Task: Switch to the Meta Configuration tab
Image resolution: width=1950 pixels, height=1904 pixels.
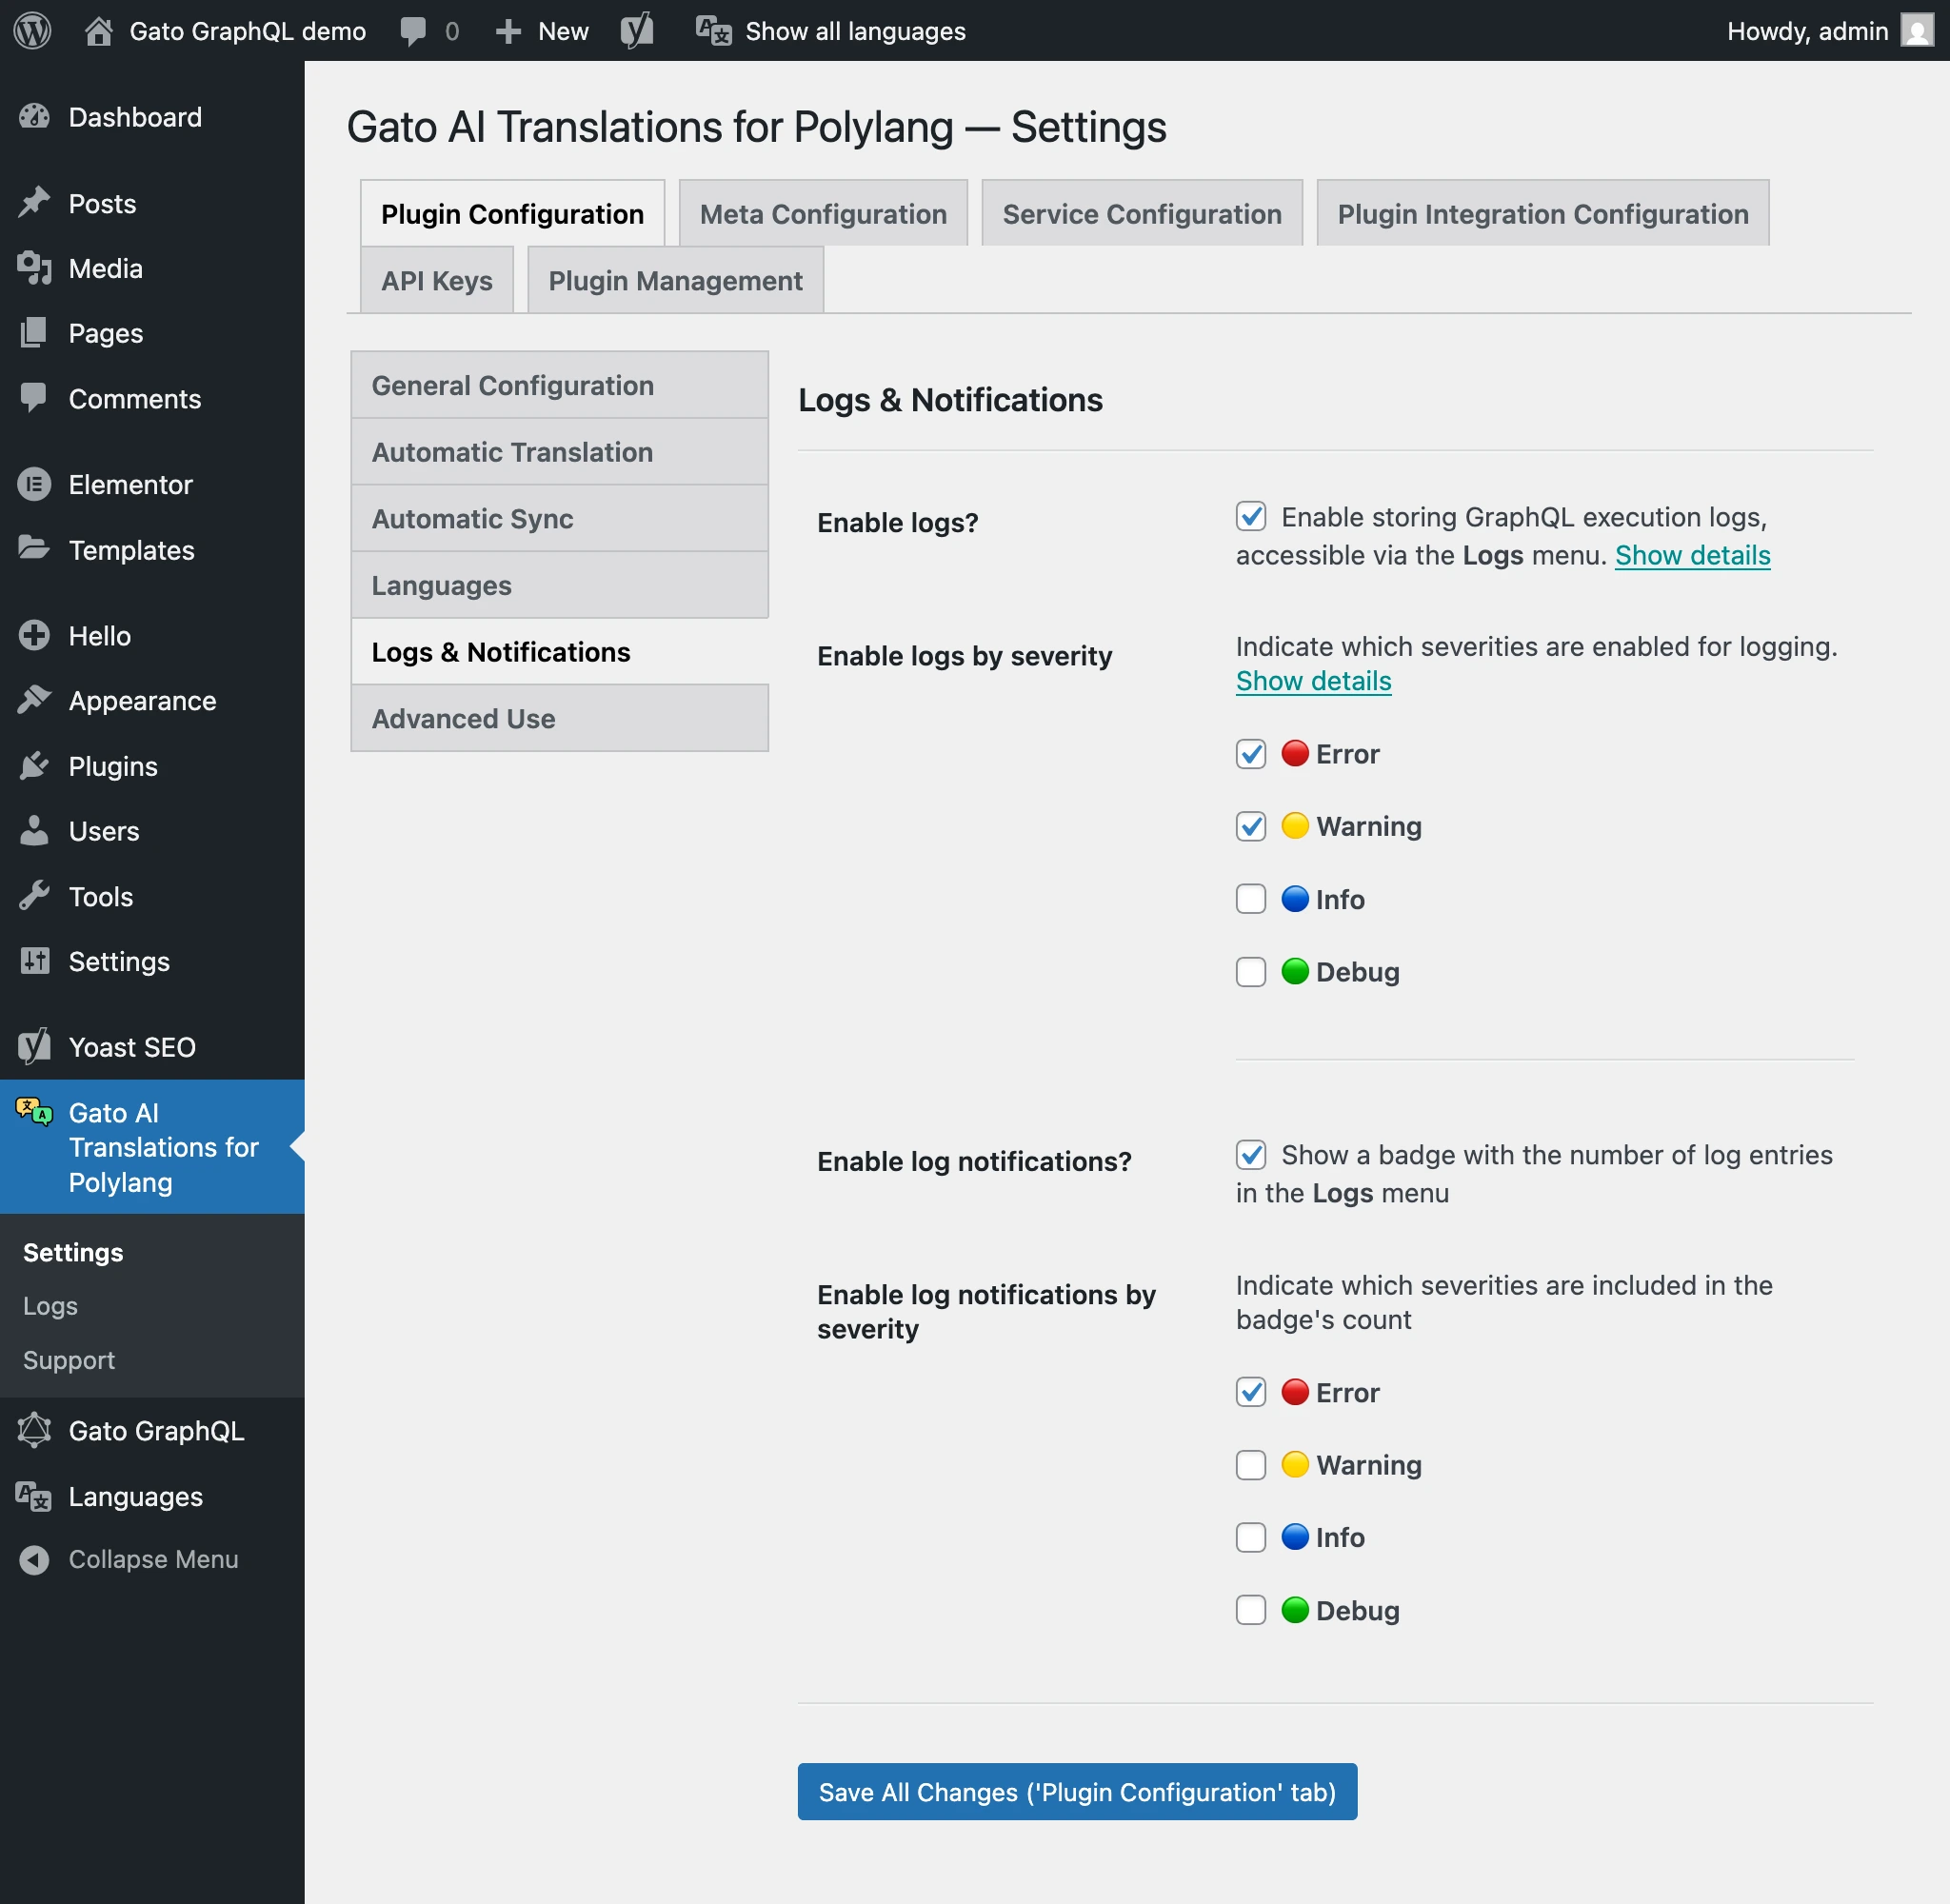Action: click(x=823, y=213)
